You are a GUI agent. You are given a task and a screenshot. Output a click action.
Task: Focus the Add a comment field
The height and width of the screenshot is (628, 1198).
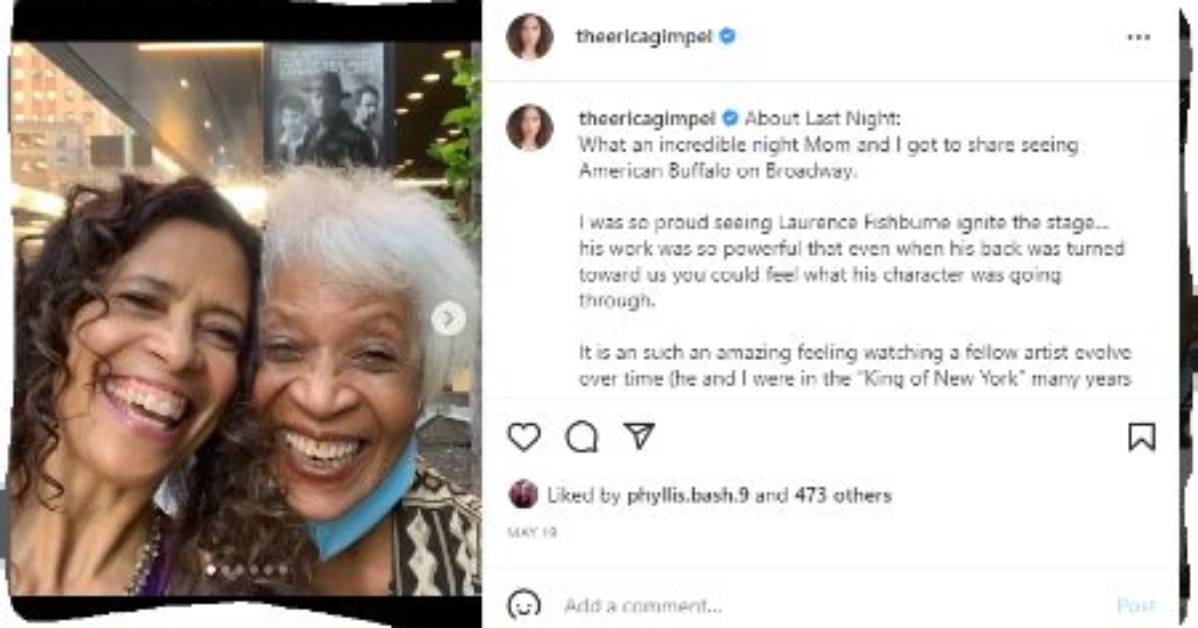(833, 606)
